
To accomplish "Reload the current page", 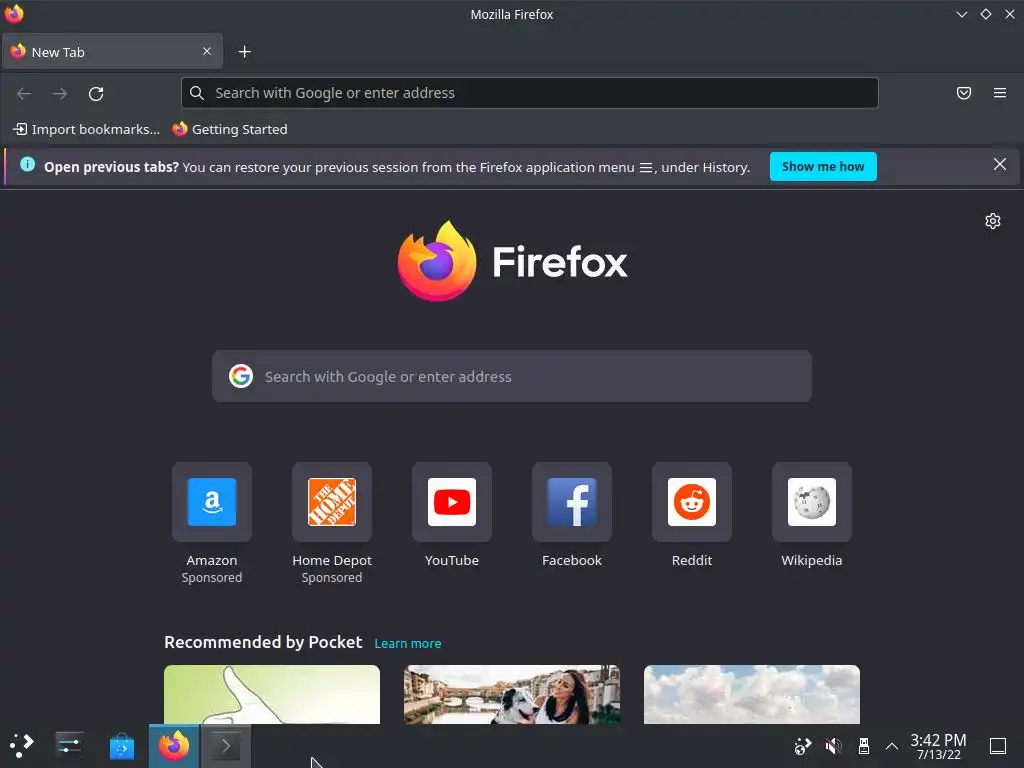I will pos(96,93).
